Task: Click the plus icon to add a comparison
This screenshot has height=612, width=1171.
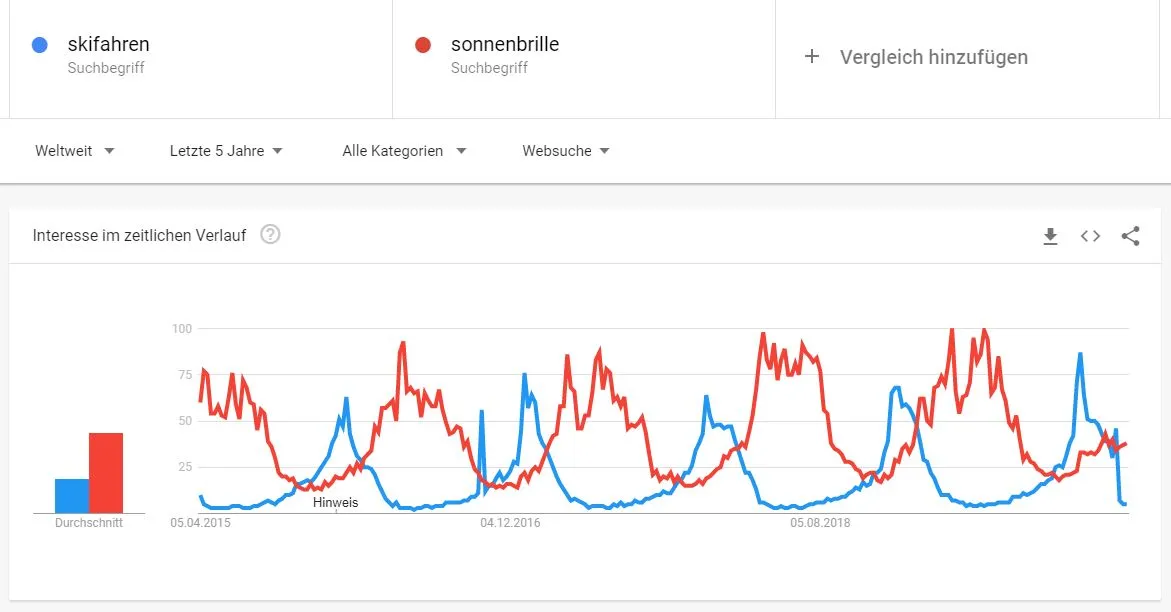Action: pyautogui.click(x=812, y=57)
